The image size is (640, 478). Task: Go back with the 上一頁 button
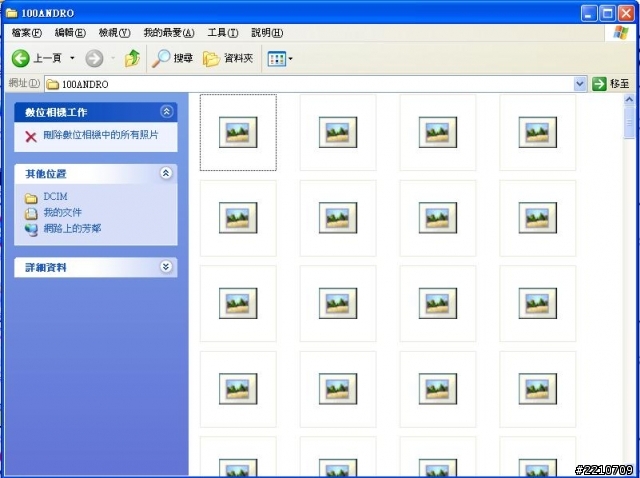[36, 58]
